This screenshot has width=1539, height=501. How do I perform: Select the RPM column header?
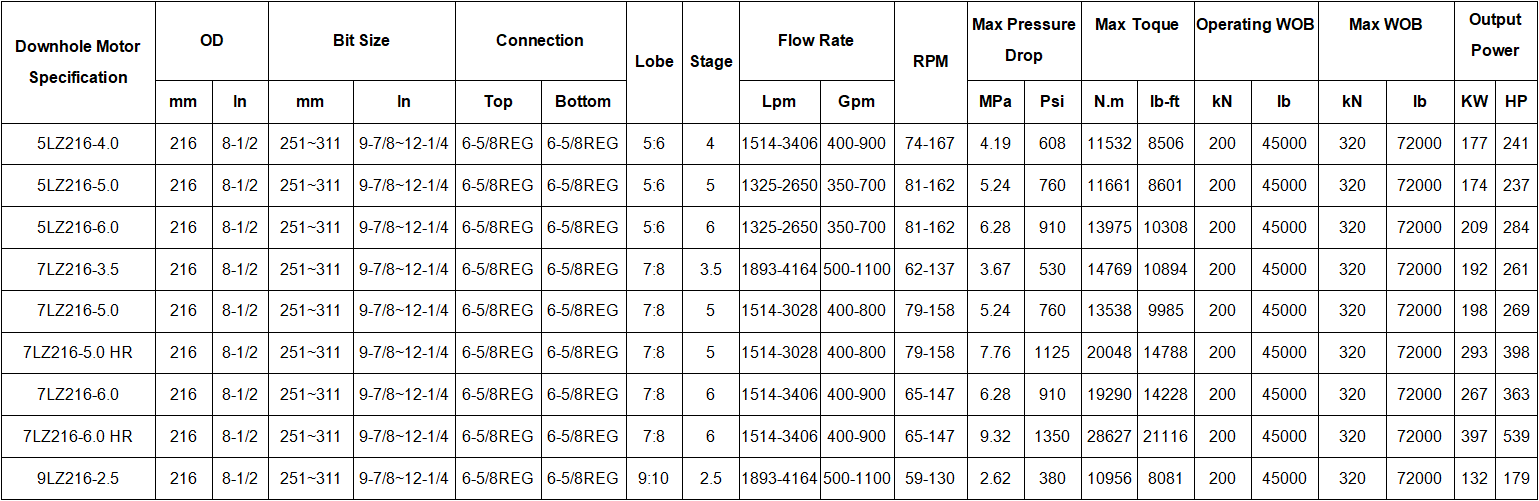[930, 62]
